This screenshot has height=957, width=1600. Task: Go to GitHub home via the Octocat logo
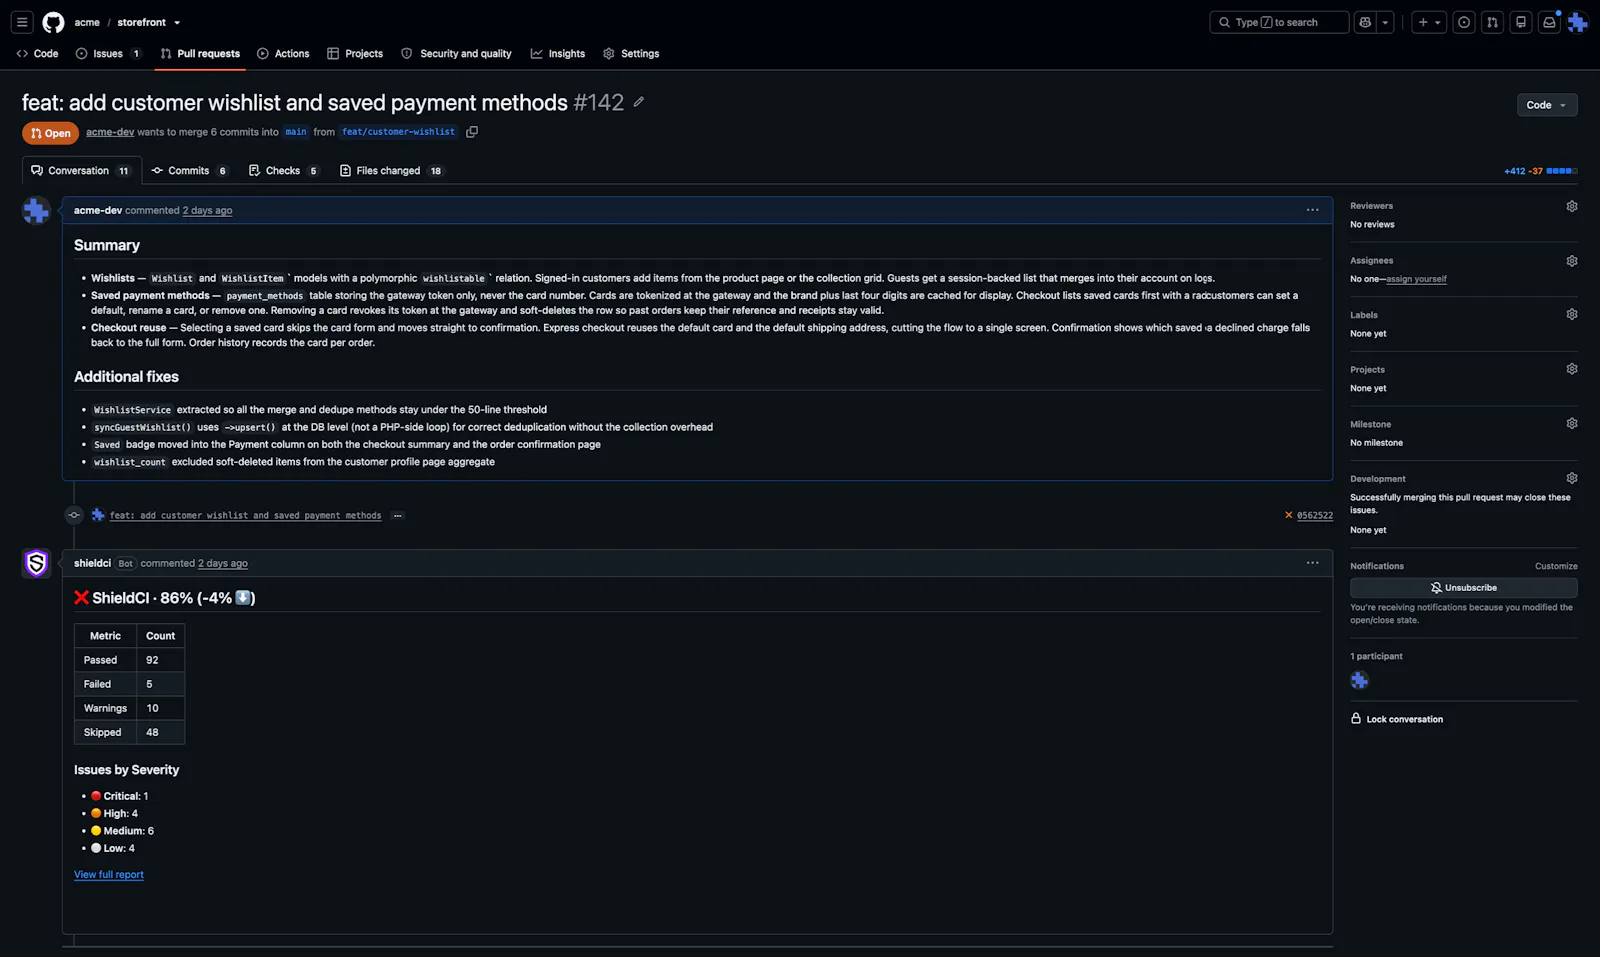[54, 22]
